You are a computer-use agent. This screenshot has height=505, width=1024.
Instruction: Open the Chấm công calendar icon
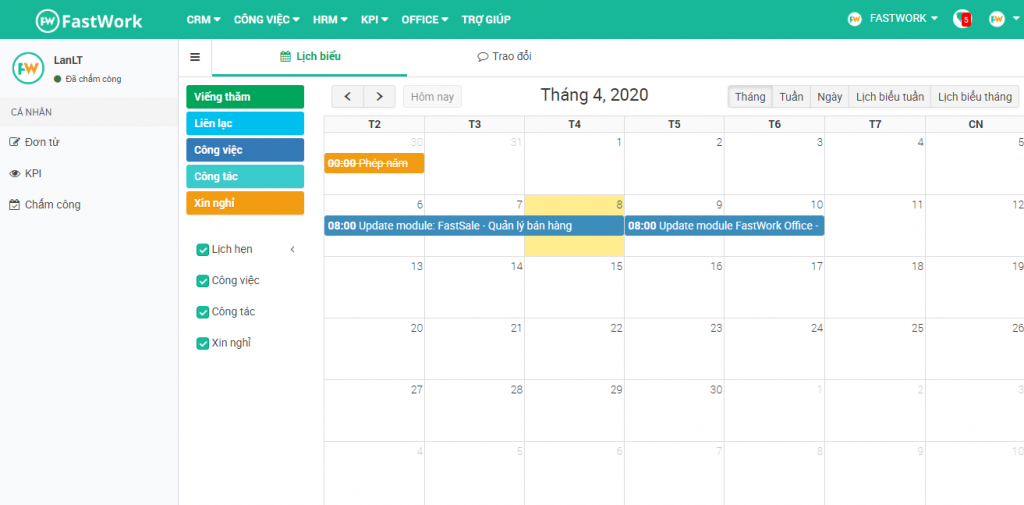(x=15, y=205)
